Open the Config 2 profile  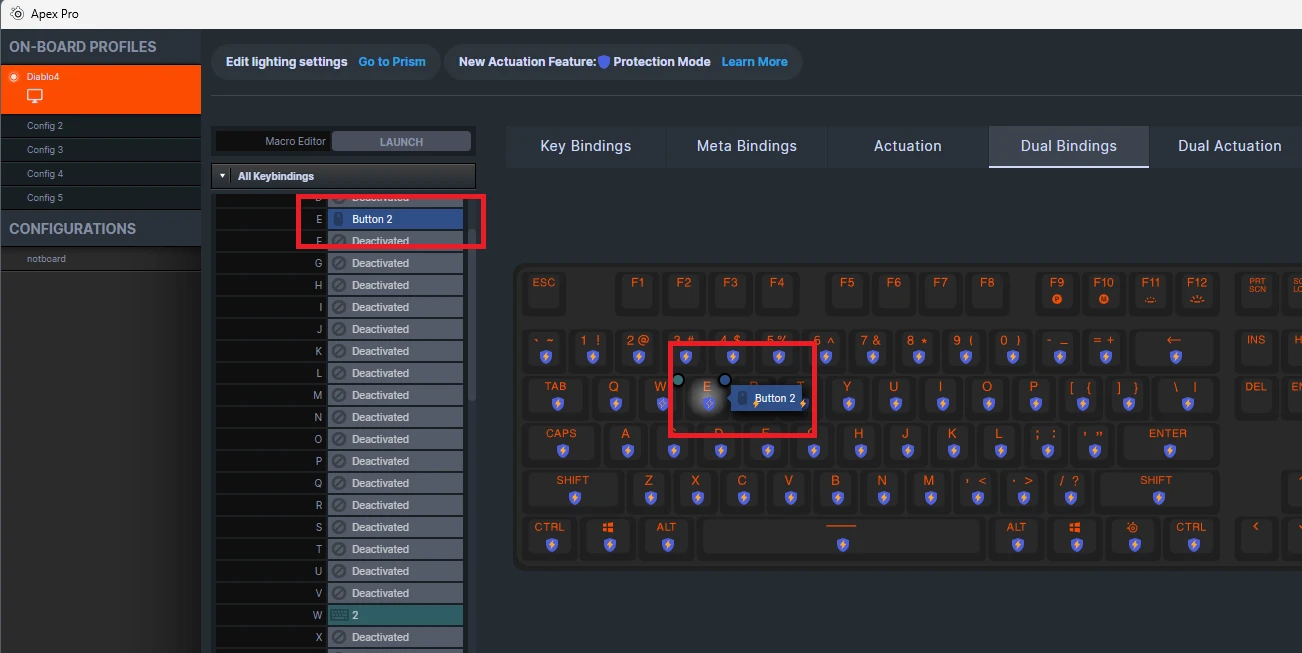click(100, 126)
